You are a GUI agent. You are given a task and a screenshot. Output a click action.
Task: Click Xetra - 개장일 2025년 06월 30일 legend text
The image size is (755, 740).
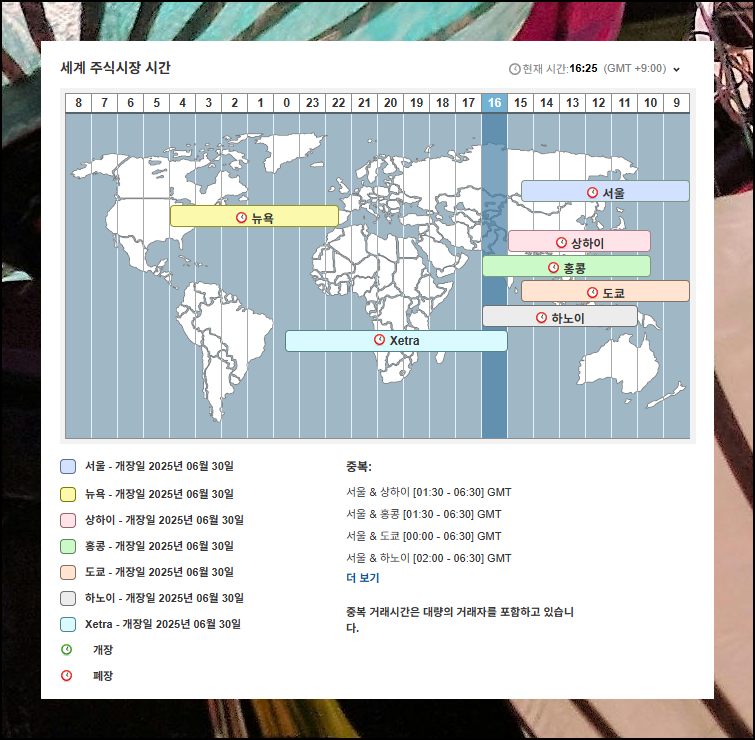coord(163,624)
